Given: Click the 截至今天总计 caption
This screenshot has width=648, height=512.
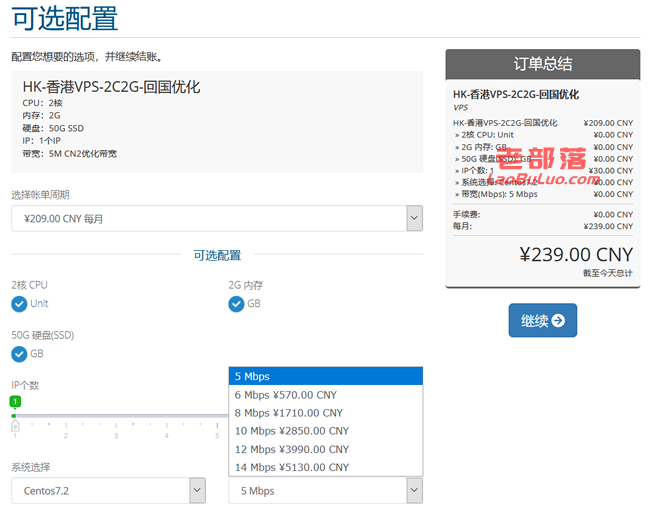Looking at the screenshot, I should coord(608,273).
